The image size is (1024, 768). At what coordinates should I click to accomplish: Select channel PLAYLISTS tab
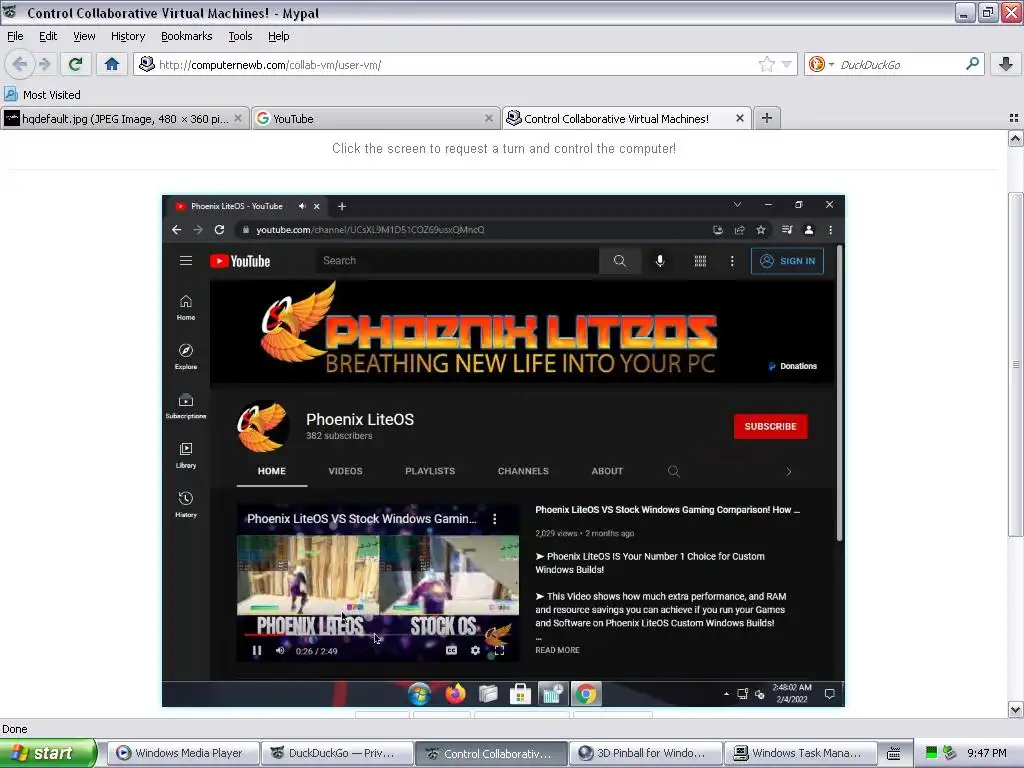click(x=430, y=471)
